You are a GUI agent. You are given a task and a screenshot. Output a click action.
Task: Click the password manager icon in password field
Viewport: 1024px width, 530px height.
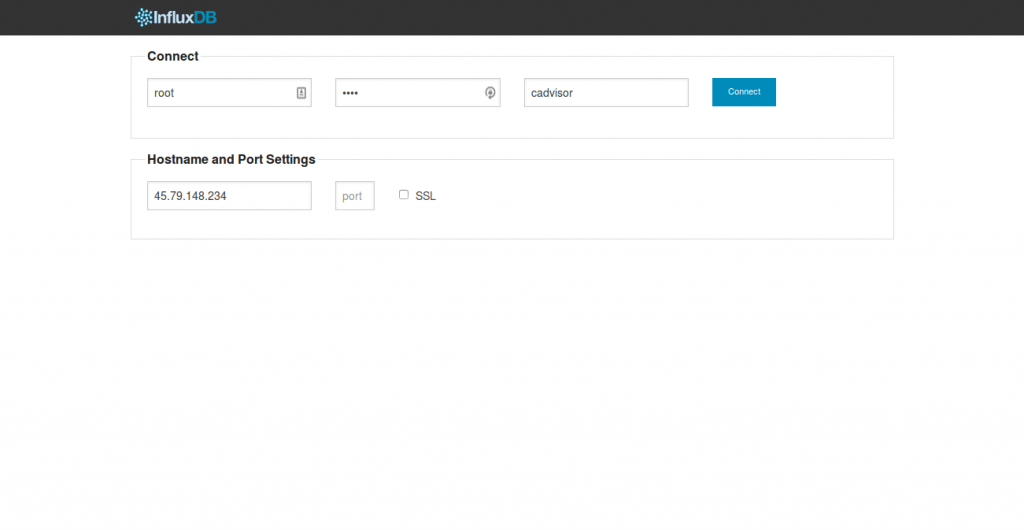tap(490, 93)
